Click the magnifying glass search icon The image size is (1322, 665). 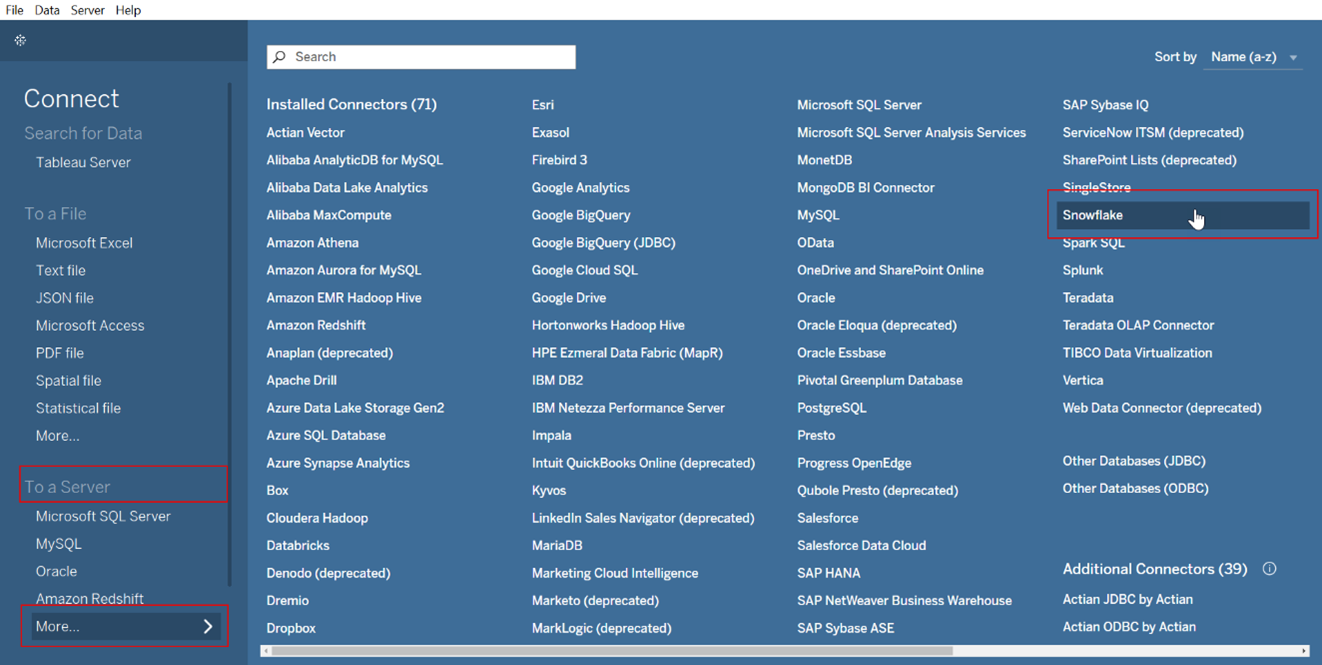click(x=280, y=57)
